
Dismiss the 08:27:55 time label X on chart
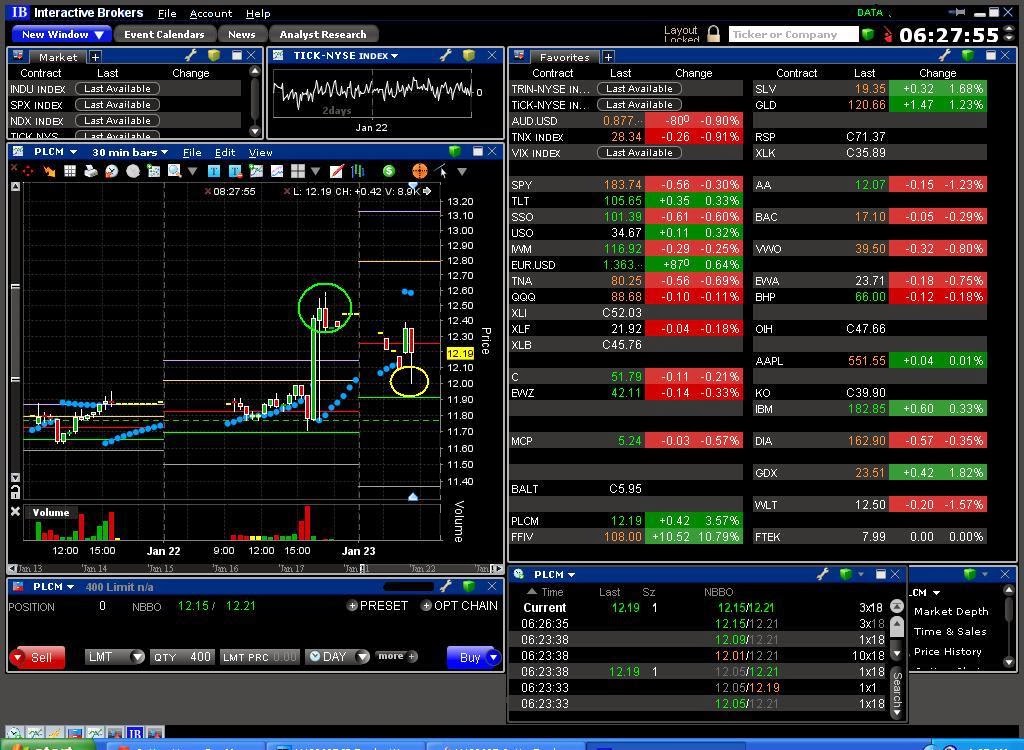(208, 191)
